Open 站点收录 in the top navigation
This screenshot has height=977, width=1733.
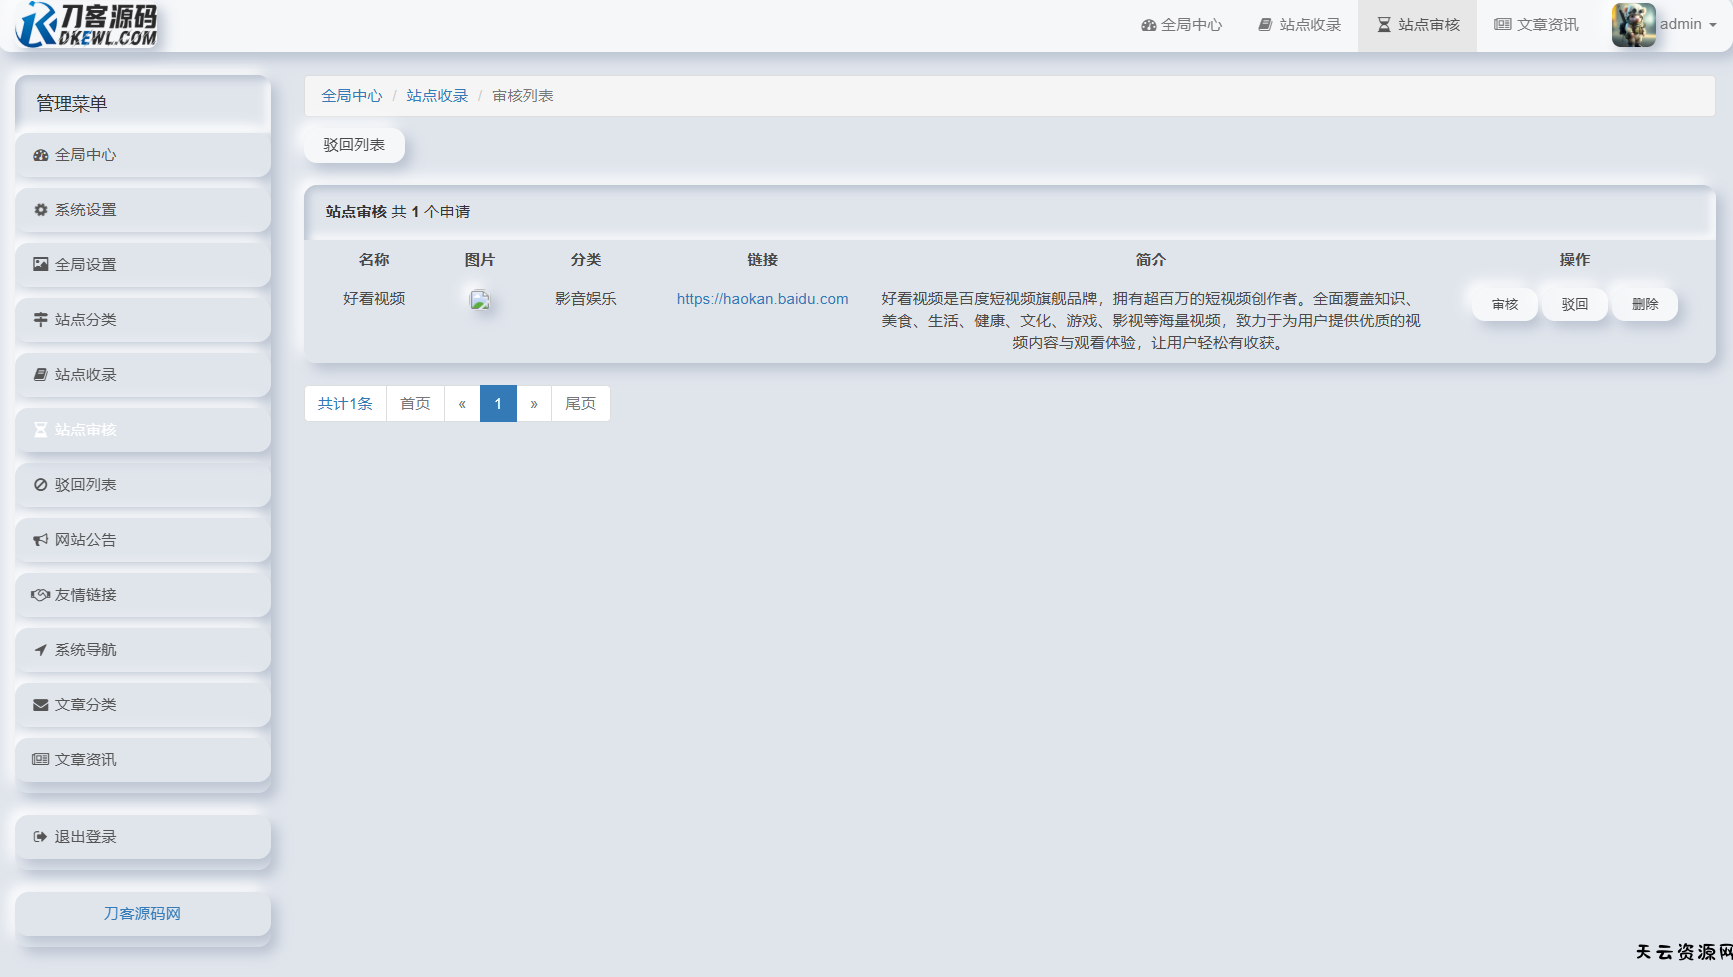pyautogui.click(x=1299, y=25)
